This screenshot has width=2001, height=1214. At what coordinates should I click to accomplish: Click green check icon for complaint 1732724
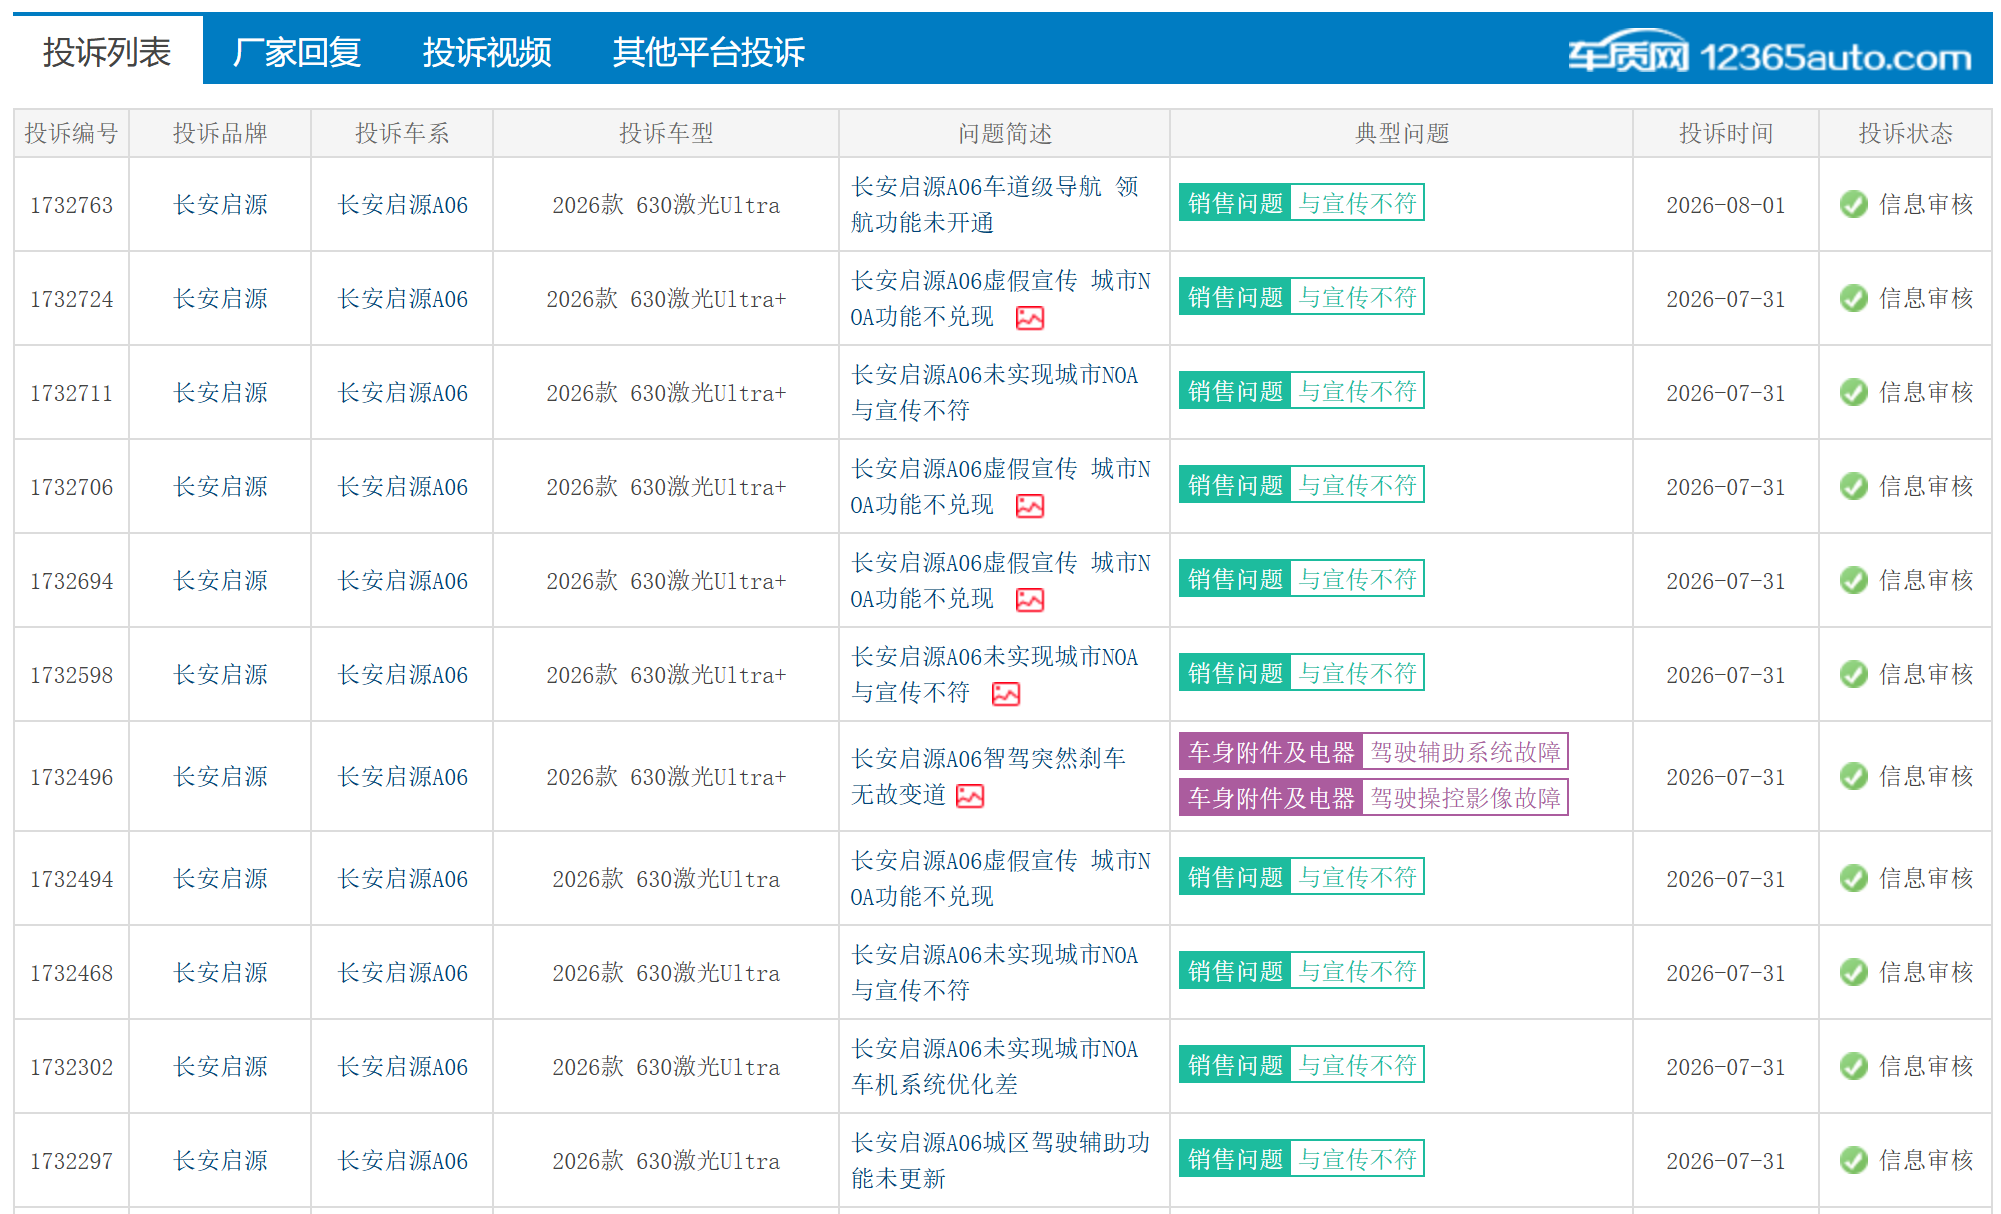(1853, 298)
